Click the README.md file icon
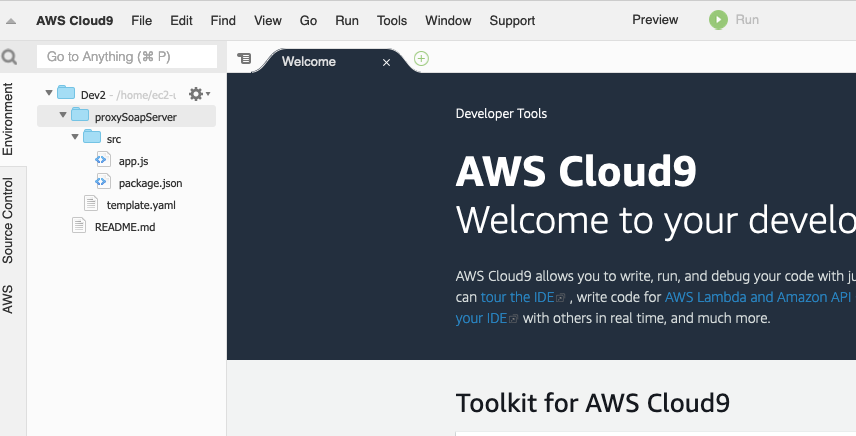Viewport: 856px width, 436px height. (x=79, y=225)
